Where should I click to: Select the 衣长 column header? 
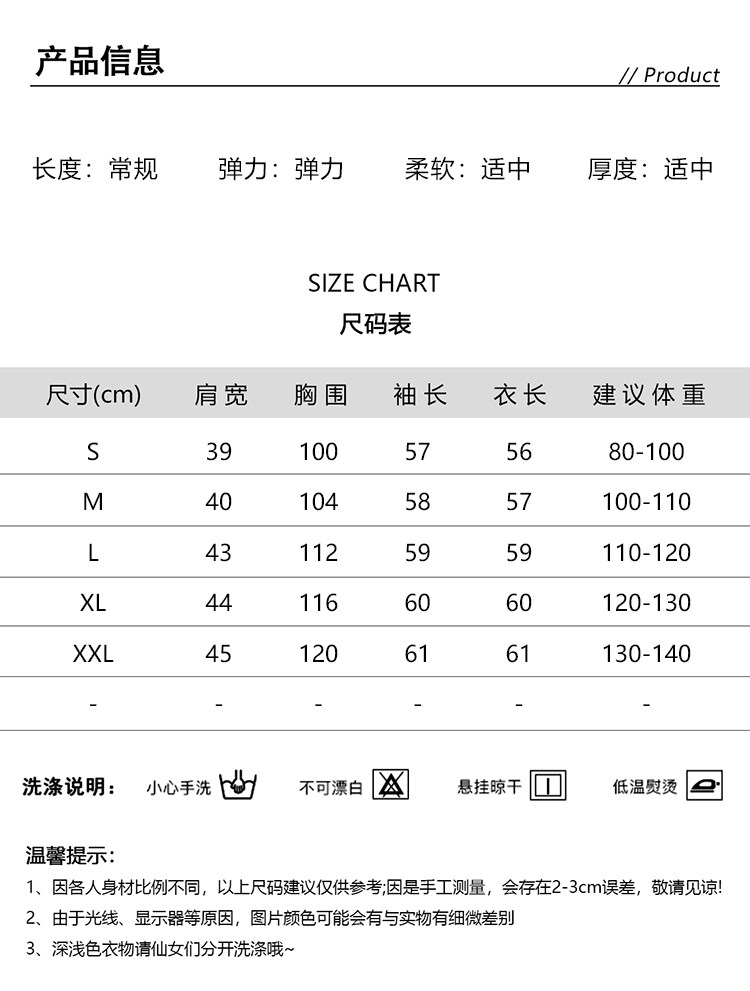pos(519,394)
